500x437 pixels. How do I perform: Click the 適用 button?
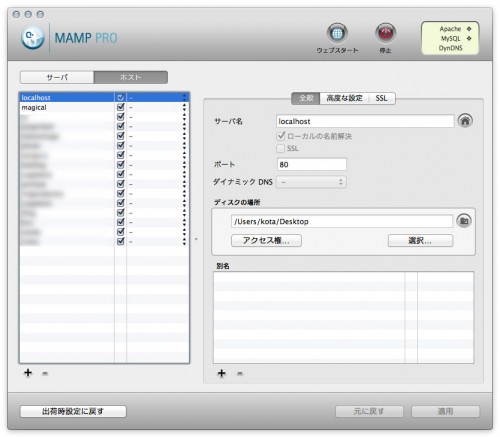[446, 411]
